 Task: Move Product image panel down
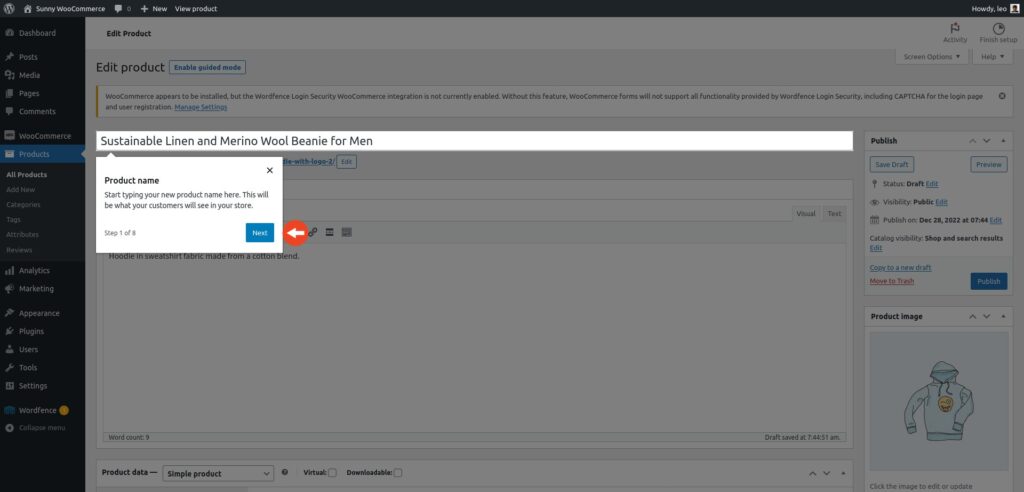(987, 316)
